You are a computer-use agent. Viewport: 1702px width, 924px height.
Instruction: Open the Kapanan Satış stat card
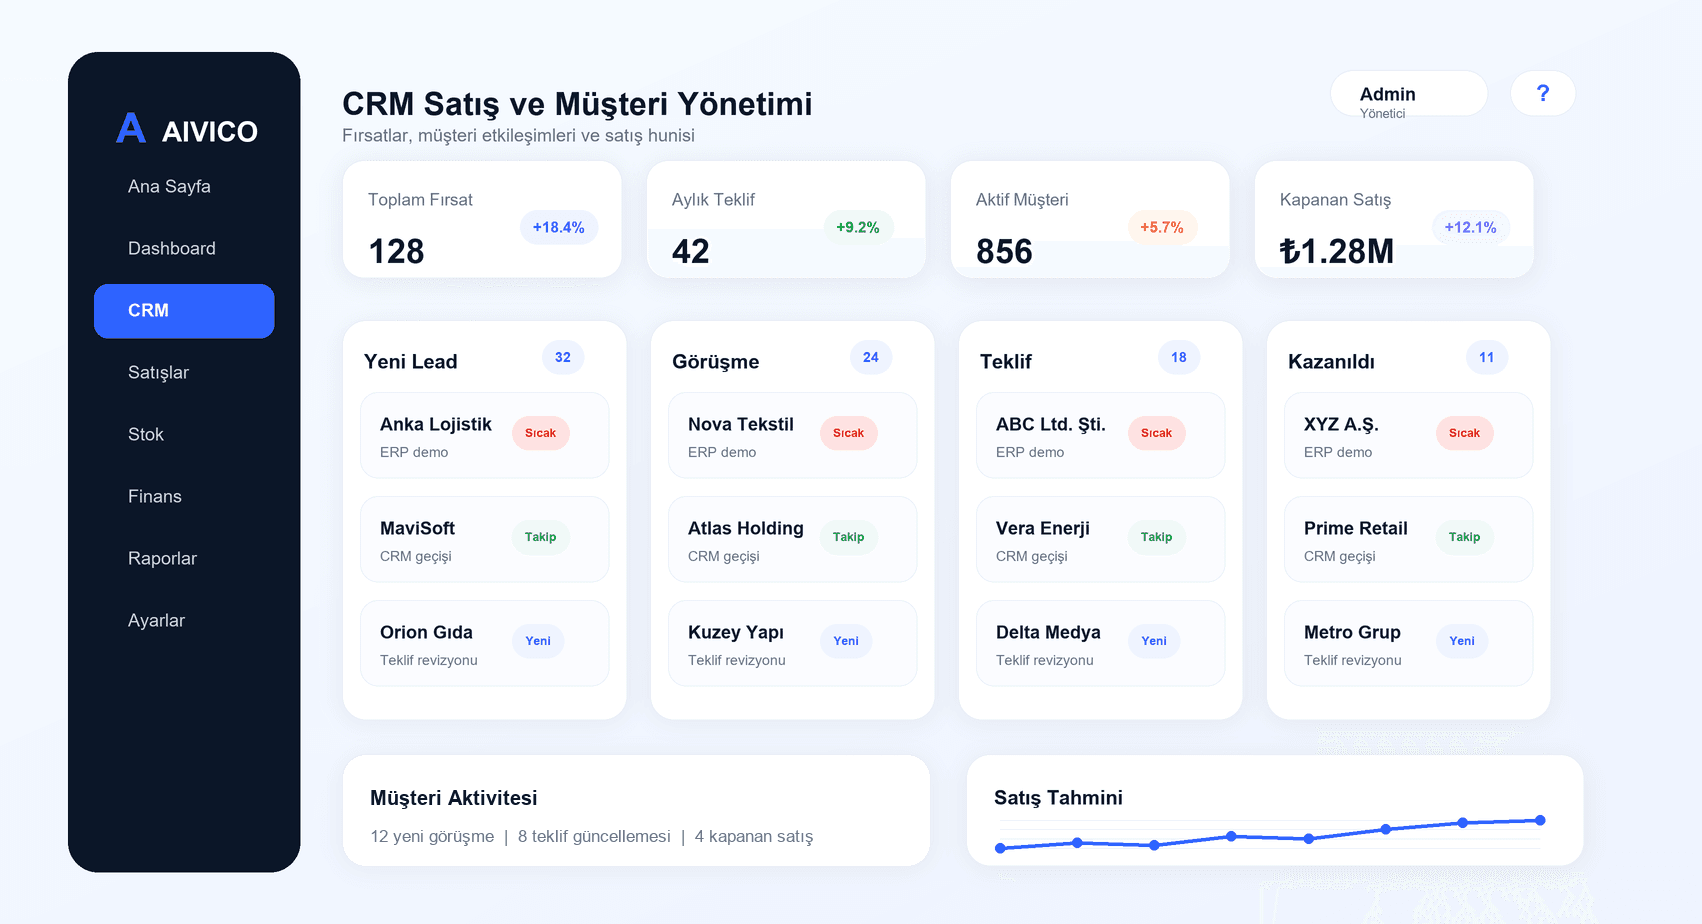(x=1393, y=220)
